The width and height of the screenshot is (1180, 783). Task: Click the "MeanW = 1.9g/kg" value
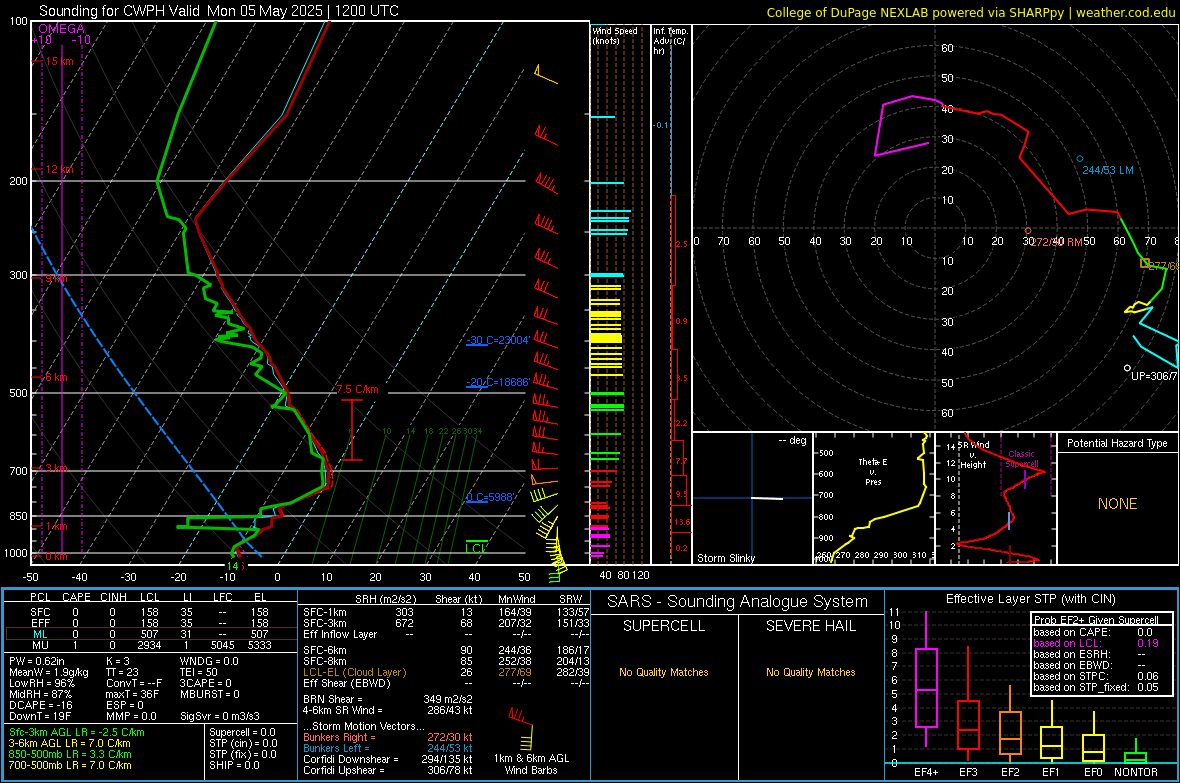click(x=48, y=672)
